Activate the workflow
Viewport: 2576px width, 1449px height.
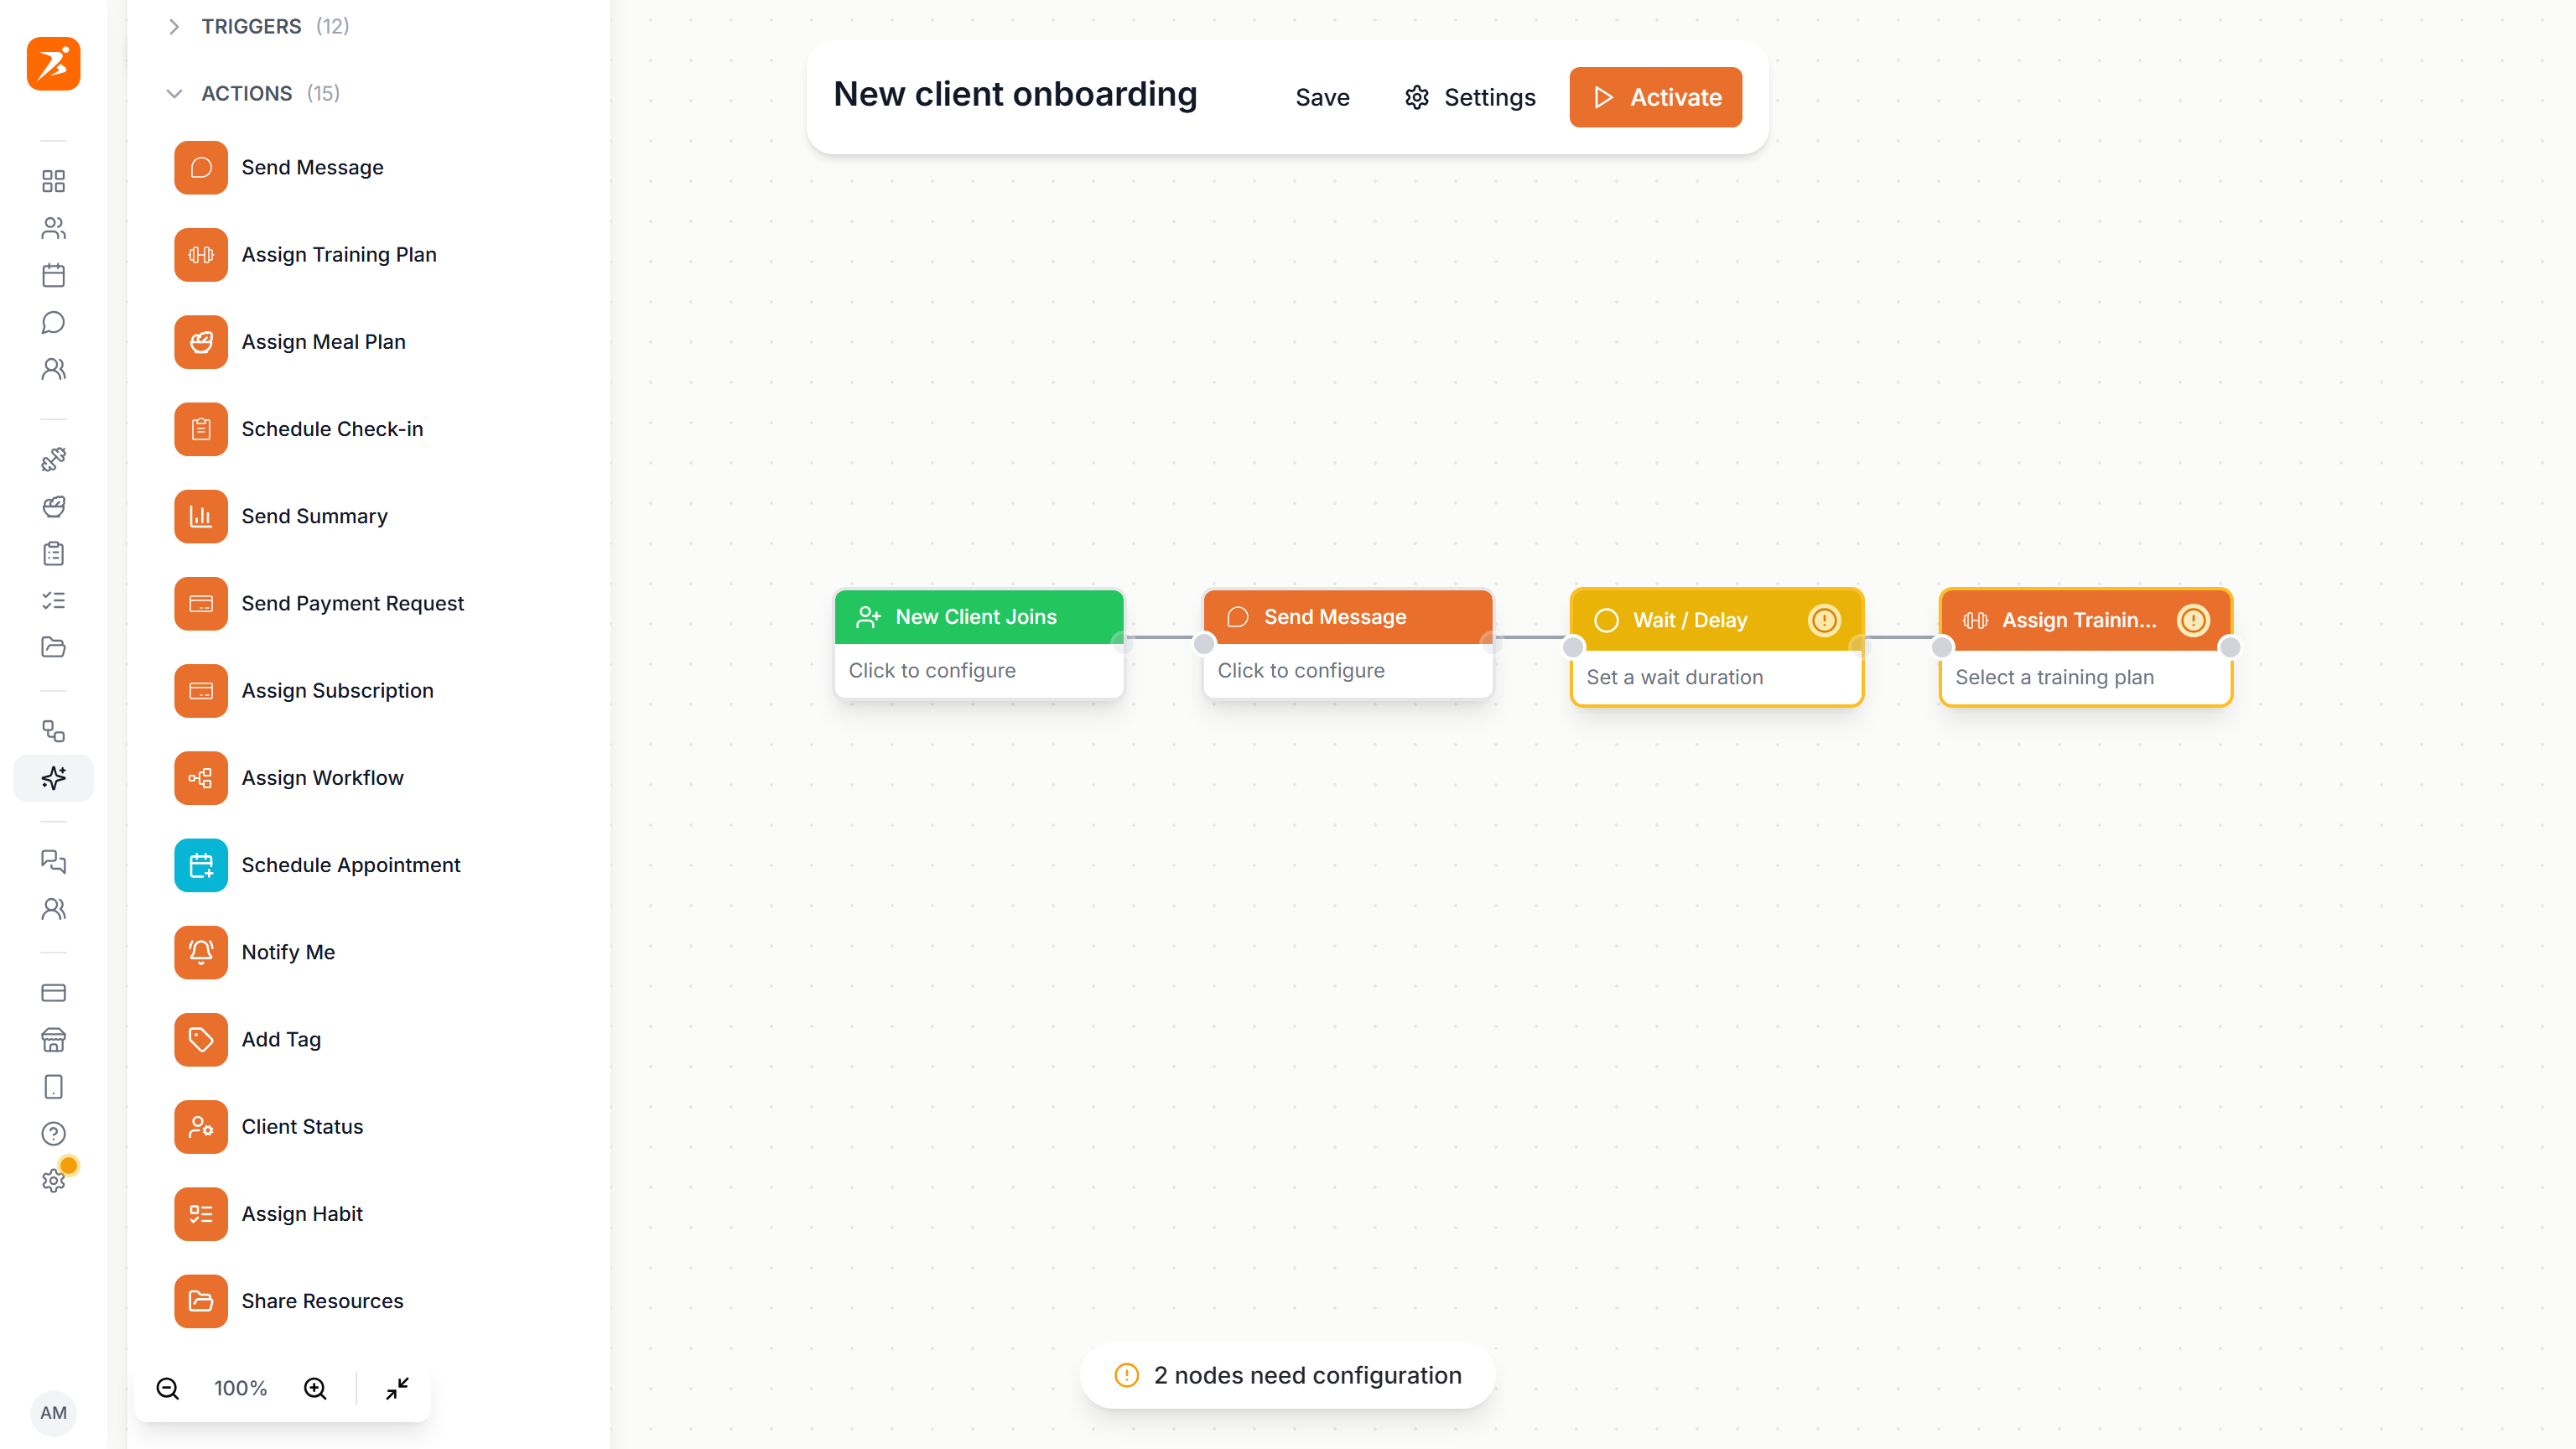(x=1655, y=97)
